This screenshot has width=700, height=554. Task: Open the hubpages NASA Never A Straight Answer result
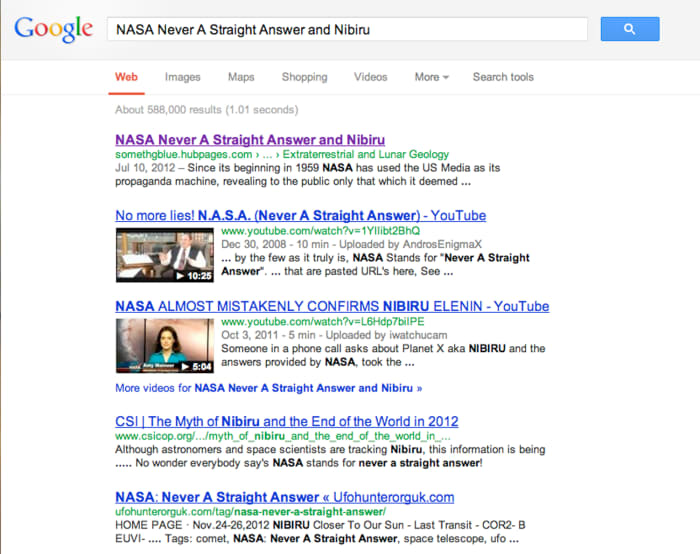point(250,140)
